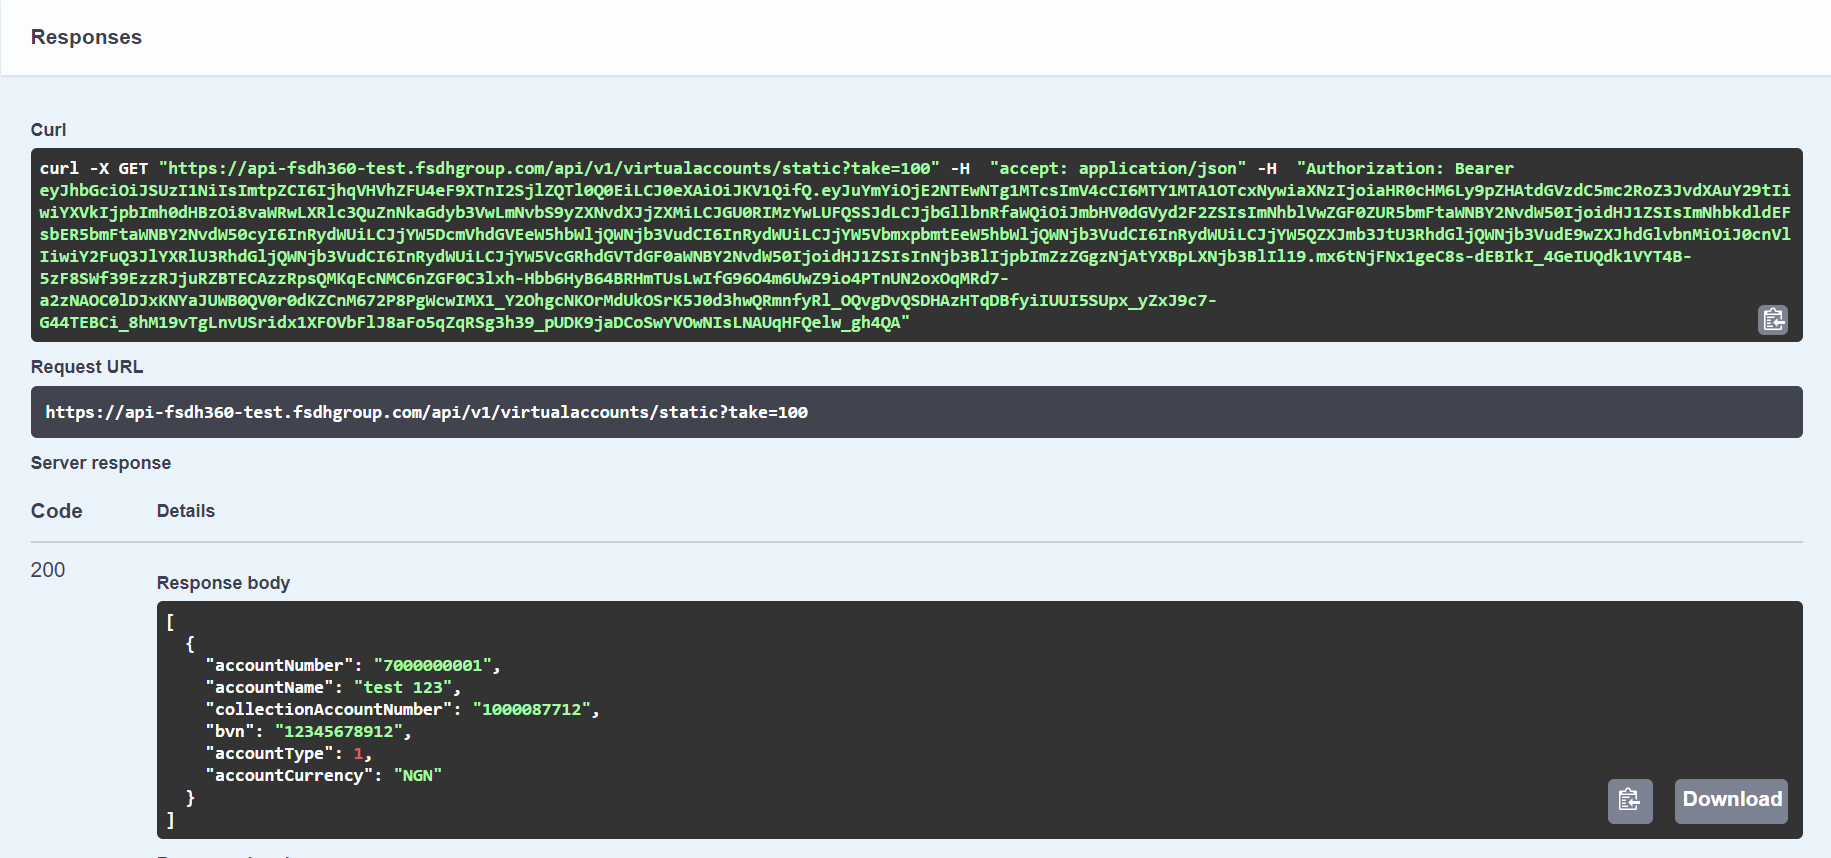Click the bvn value 12345678912
Viewport: 1831px width, 858px height.
(x=338, y=731)
